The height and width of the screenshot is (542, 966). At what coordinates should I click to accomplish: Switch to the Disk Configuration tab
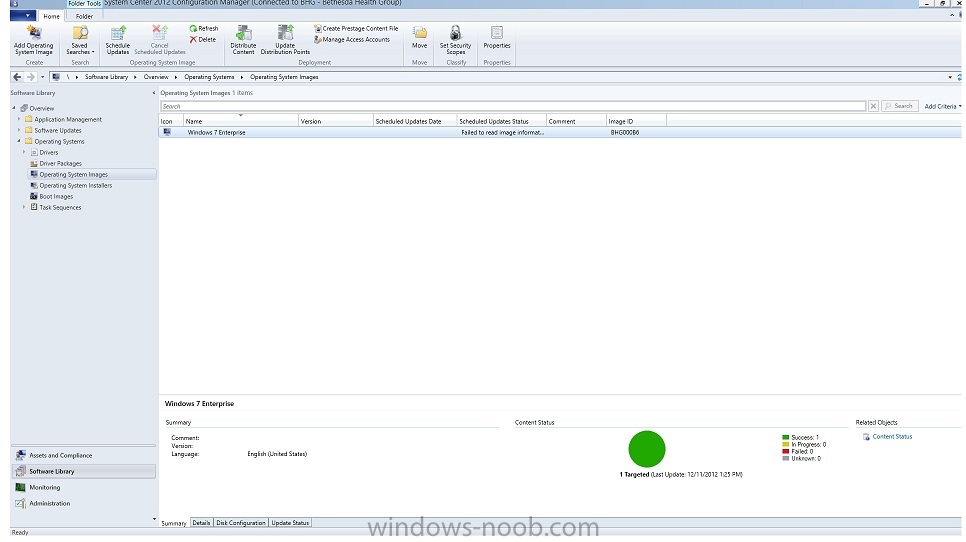coord(240,522)
